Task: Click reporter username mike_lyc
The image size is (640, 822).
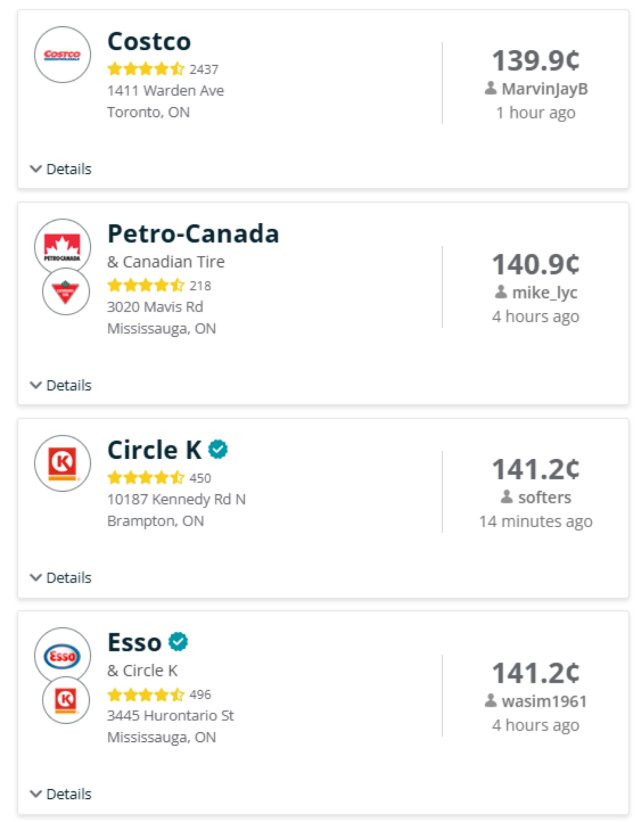Action: click(x=544, y=293)
